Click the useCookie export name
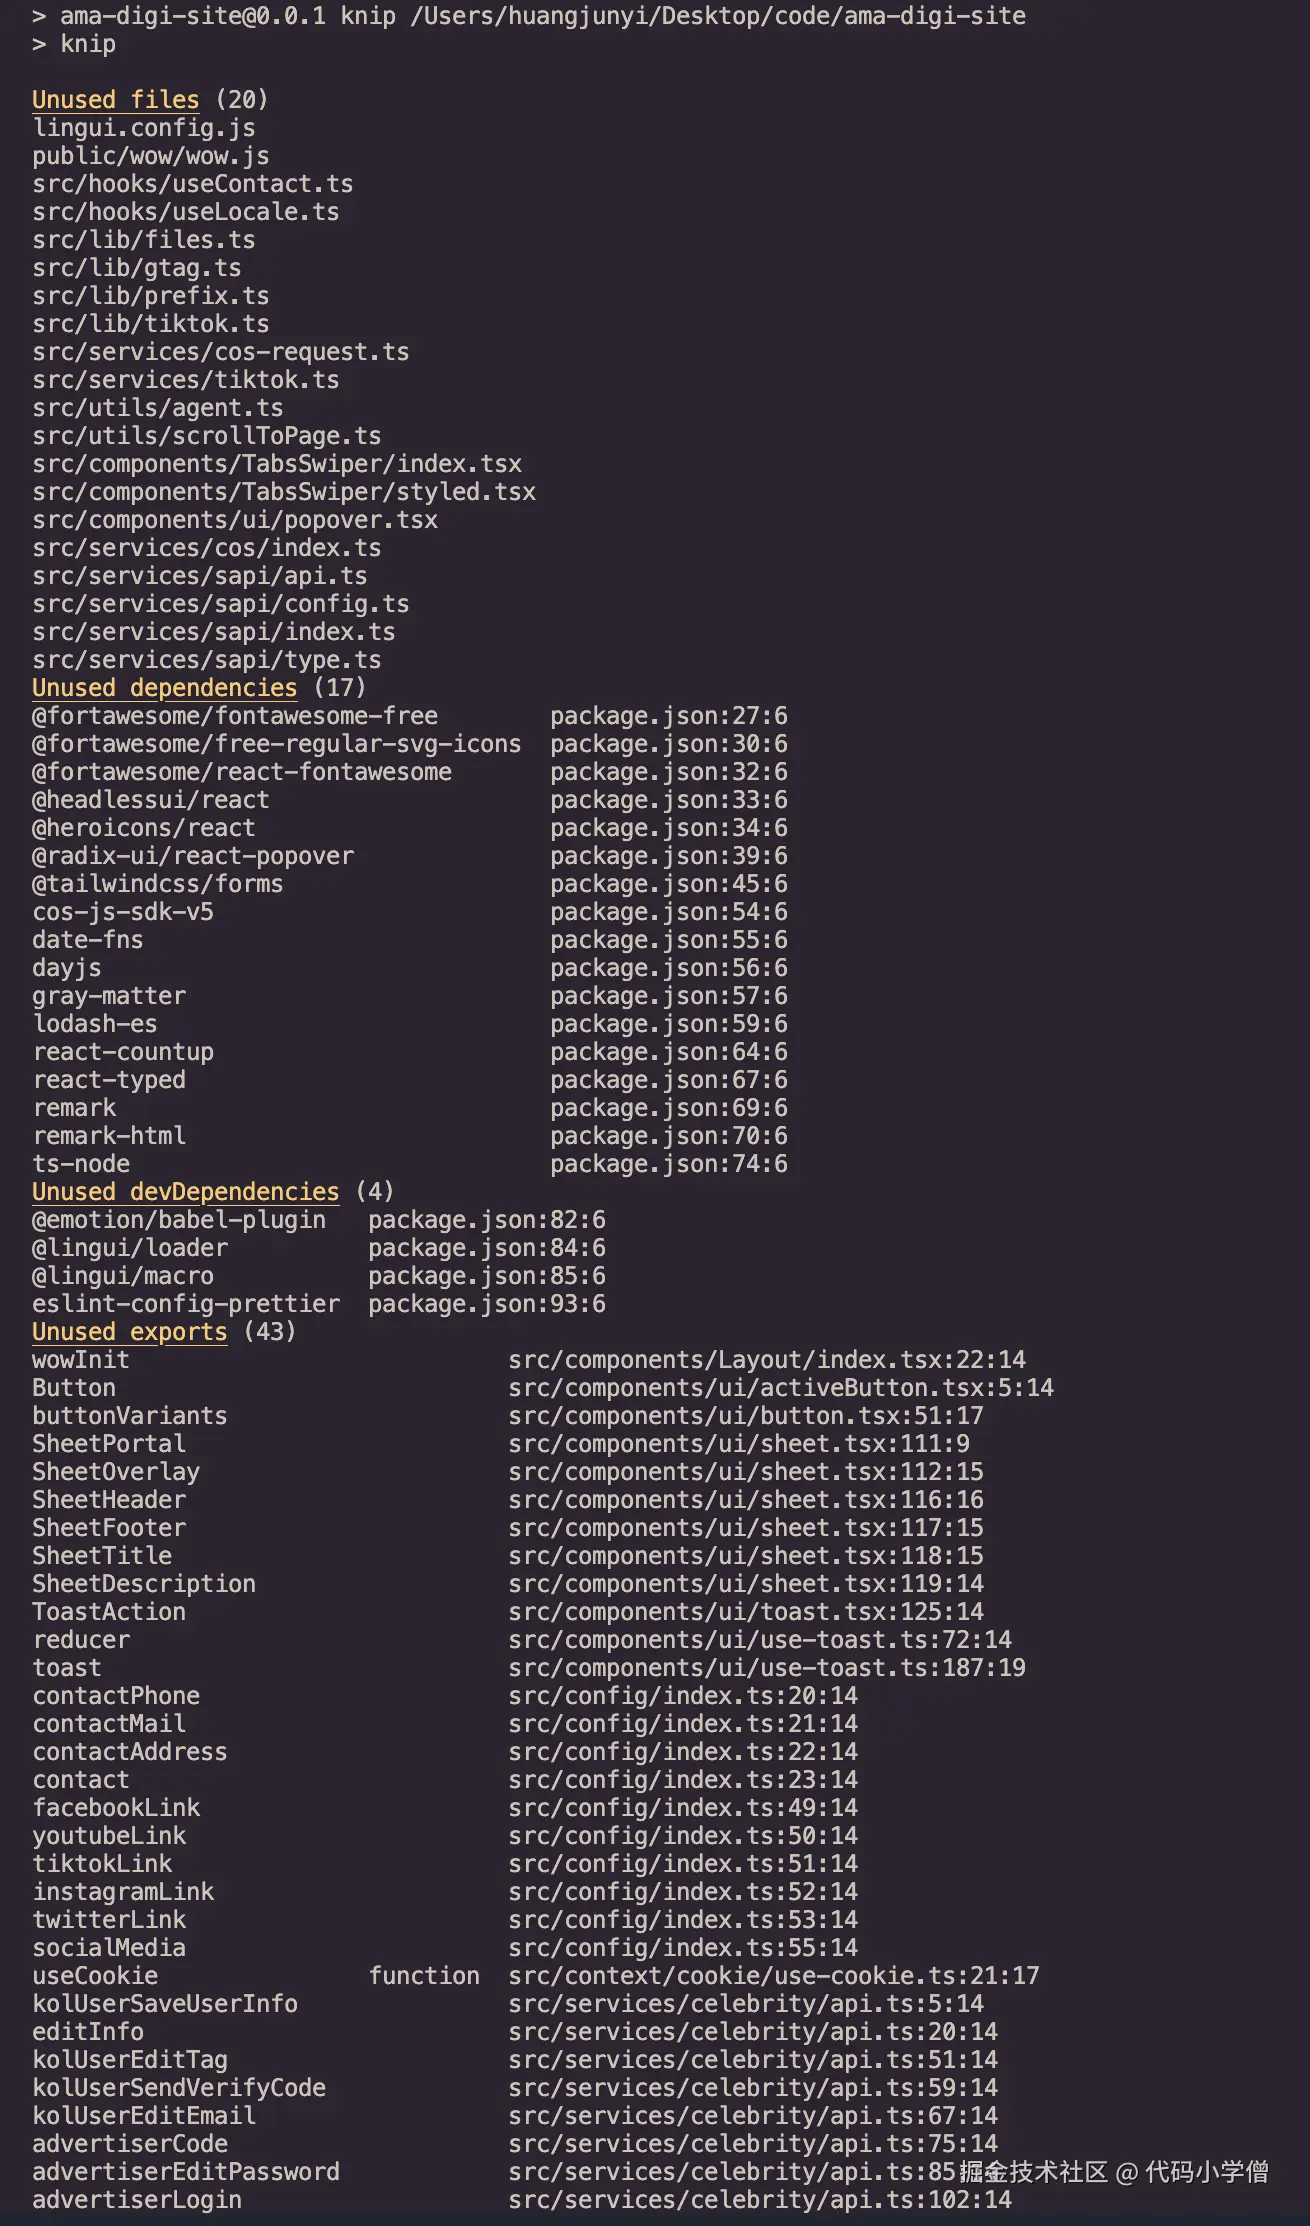 click(95, 1976)
